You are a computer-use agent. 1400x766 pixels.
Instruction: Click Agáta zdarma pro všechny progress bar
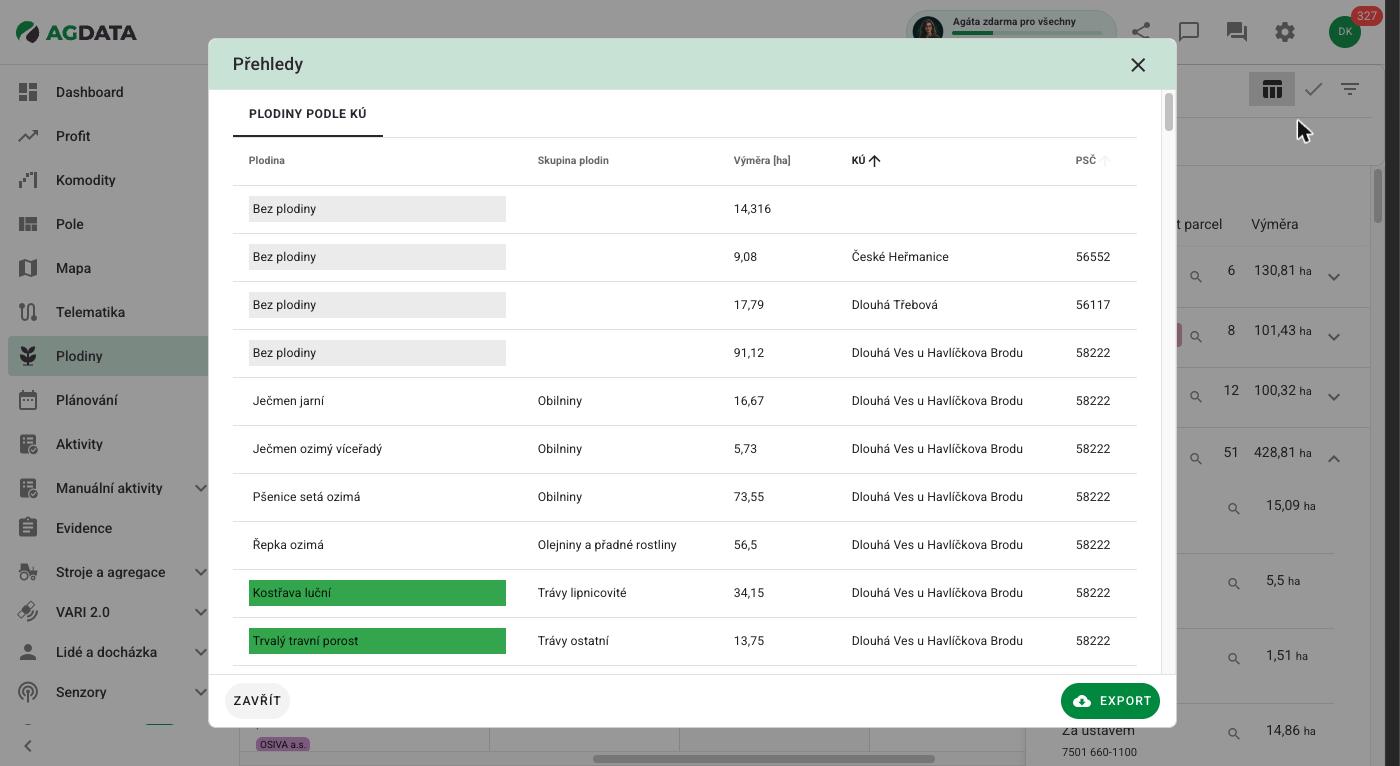[x=1027, y=33]
